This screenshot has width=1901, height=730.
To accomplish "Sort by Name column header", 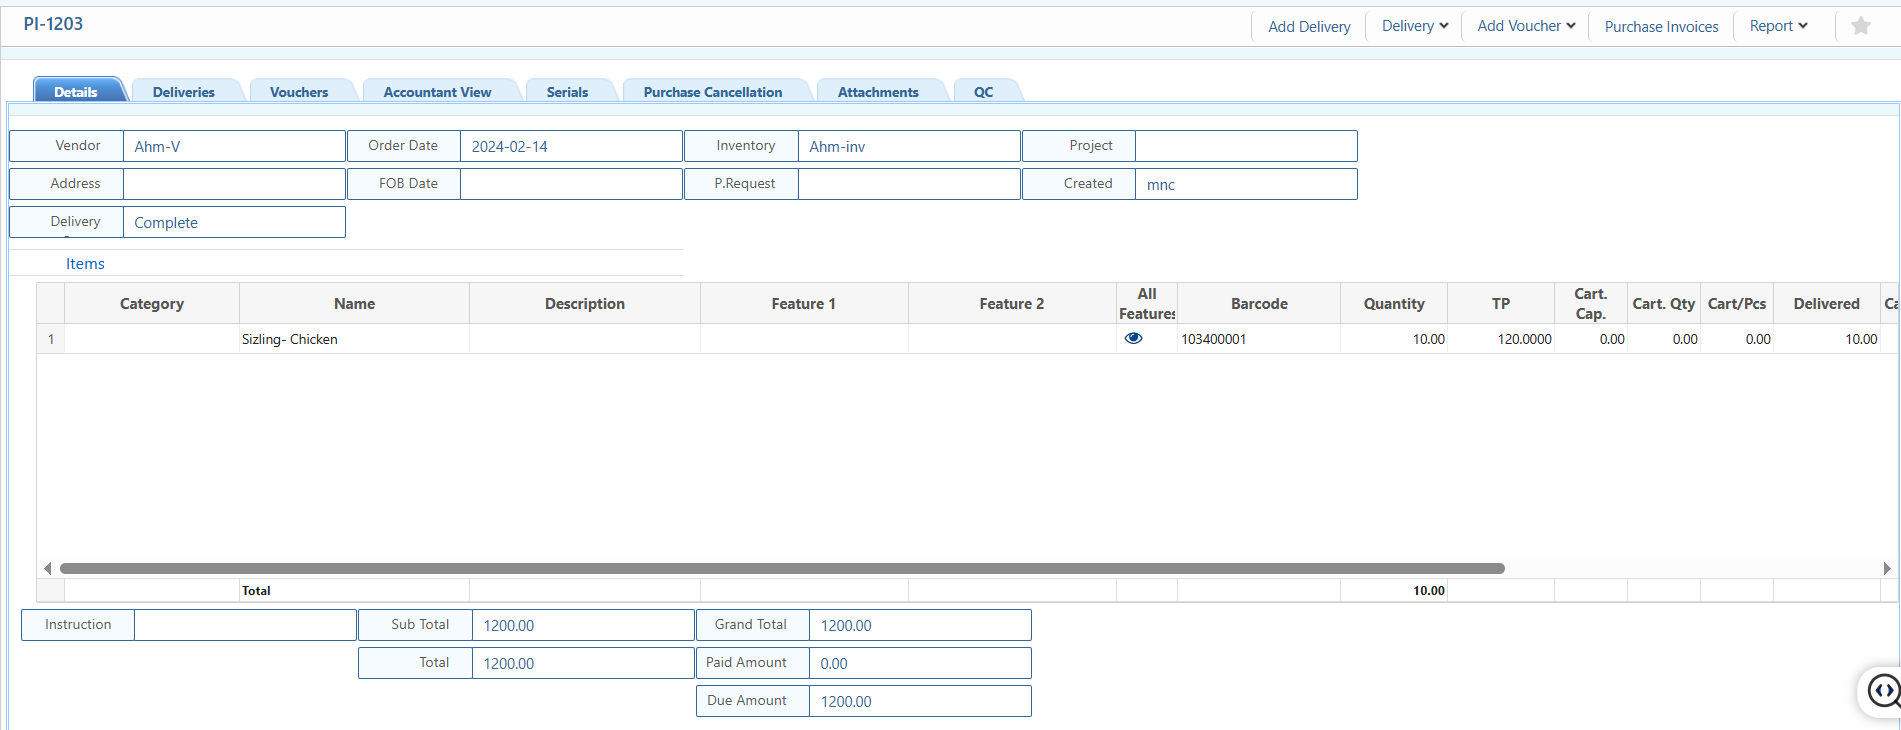I will click(x=354, y=303).
